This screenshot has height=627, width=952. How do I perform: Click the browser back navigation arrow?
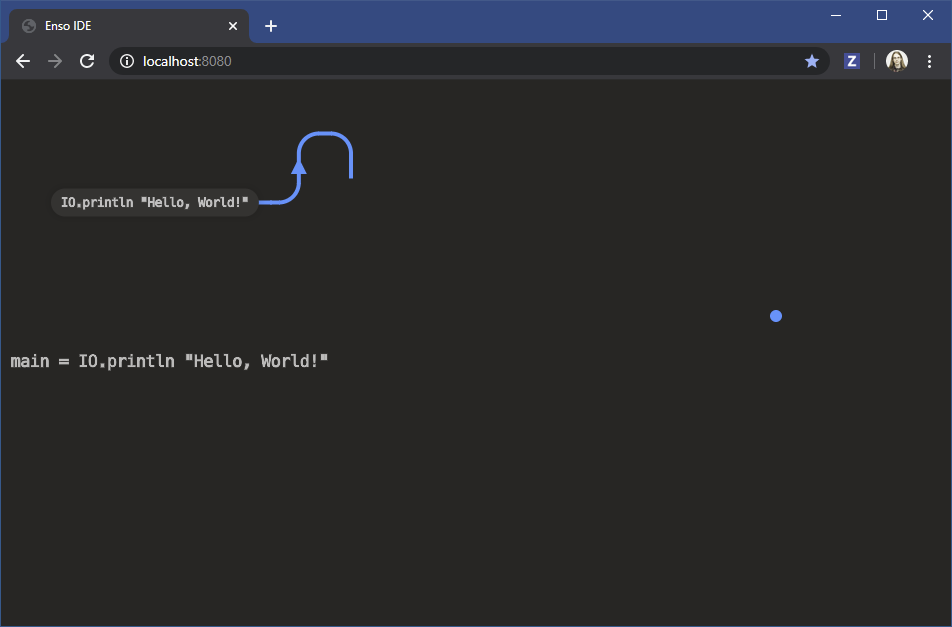click(23, 61)
